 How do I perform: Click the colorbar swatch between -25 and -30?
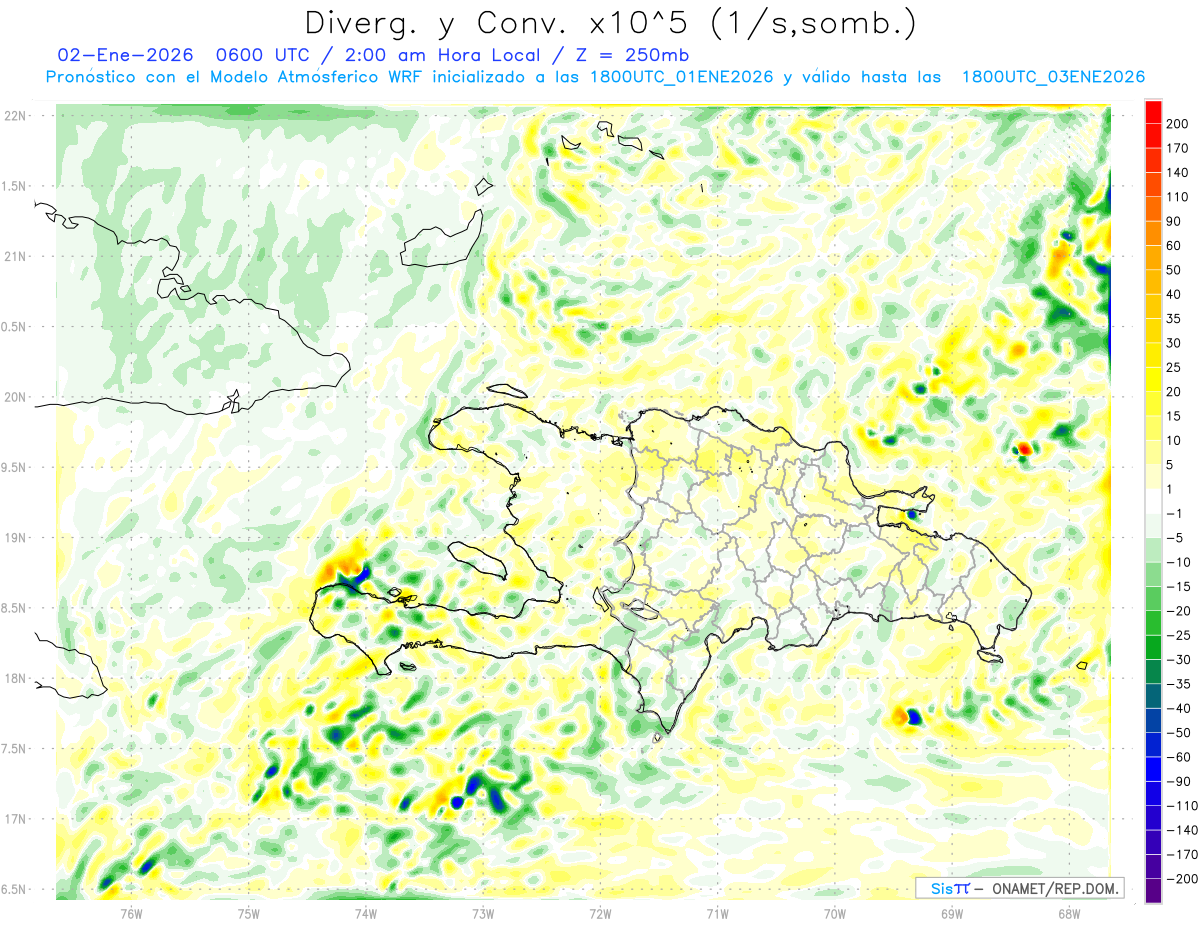(x=1153, y=648)
